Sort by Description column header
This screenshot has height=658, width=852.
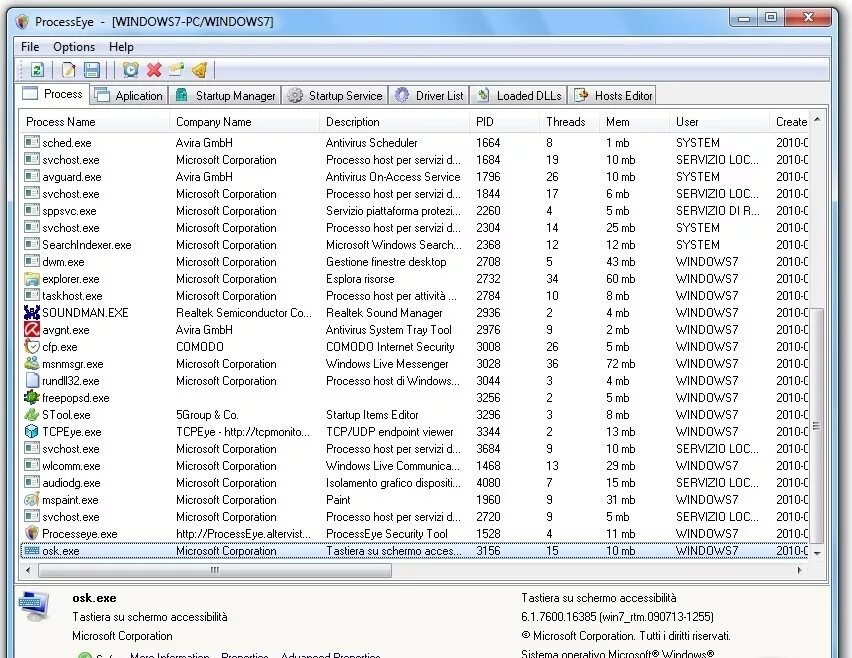coord(394,122)
